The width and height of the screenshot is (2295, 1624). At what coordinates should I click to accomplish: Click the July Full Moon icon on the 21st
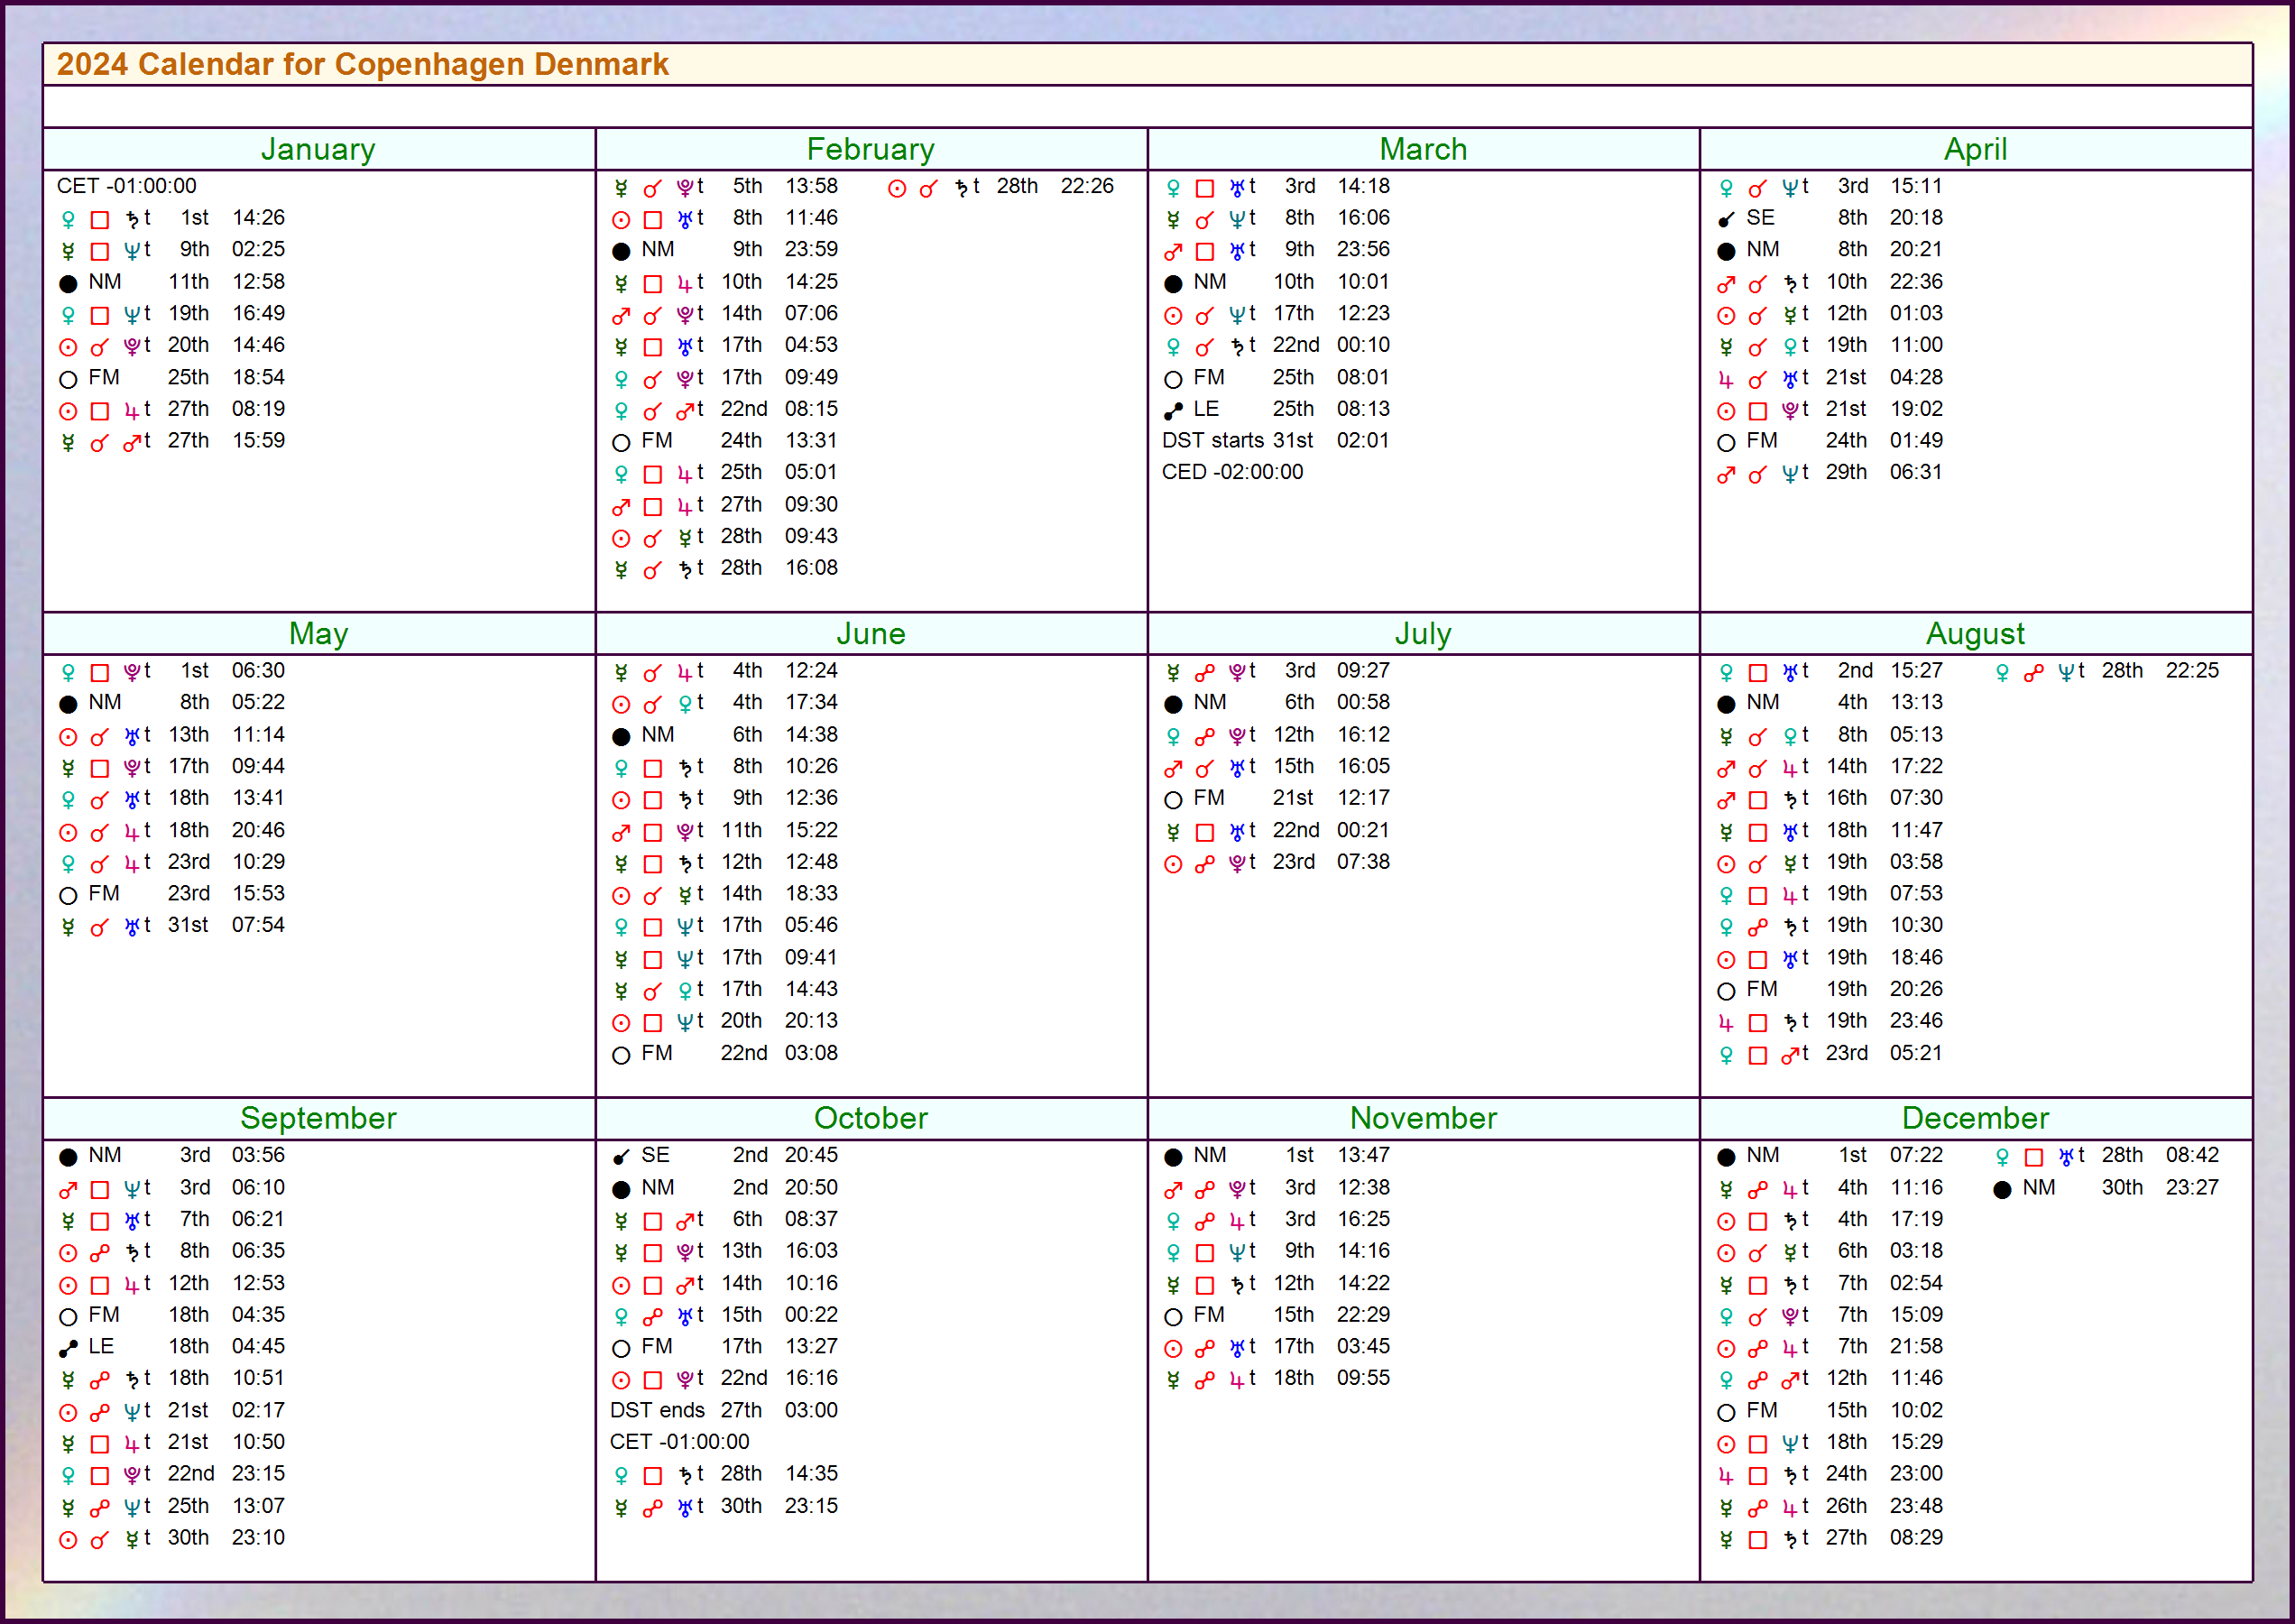1173,801
